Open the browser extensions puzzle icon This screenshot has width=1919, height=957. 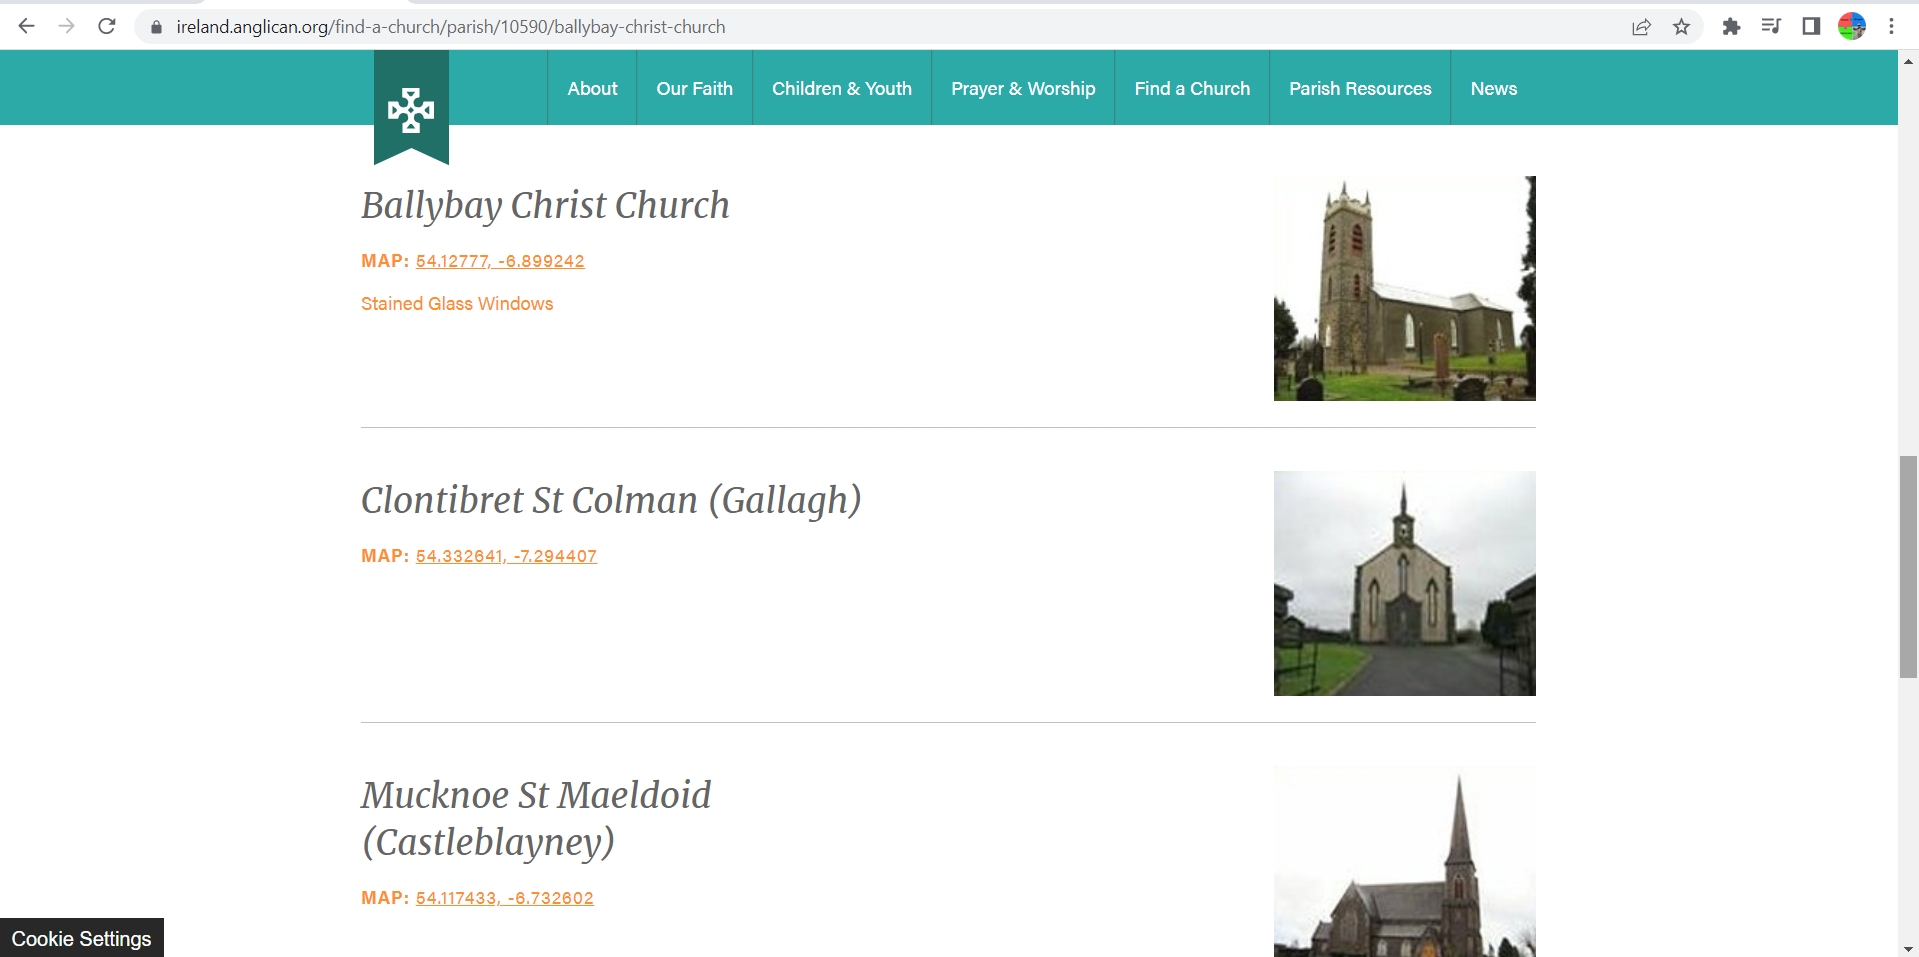pos(1731,27)
